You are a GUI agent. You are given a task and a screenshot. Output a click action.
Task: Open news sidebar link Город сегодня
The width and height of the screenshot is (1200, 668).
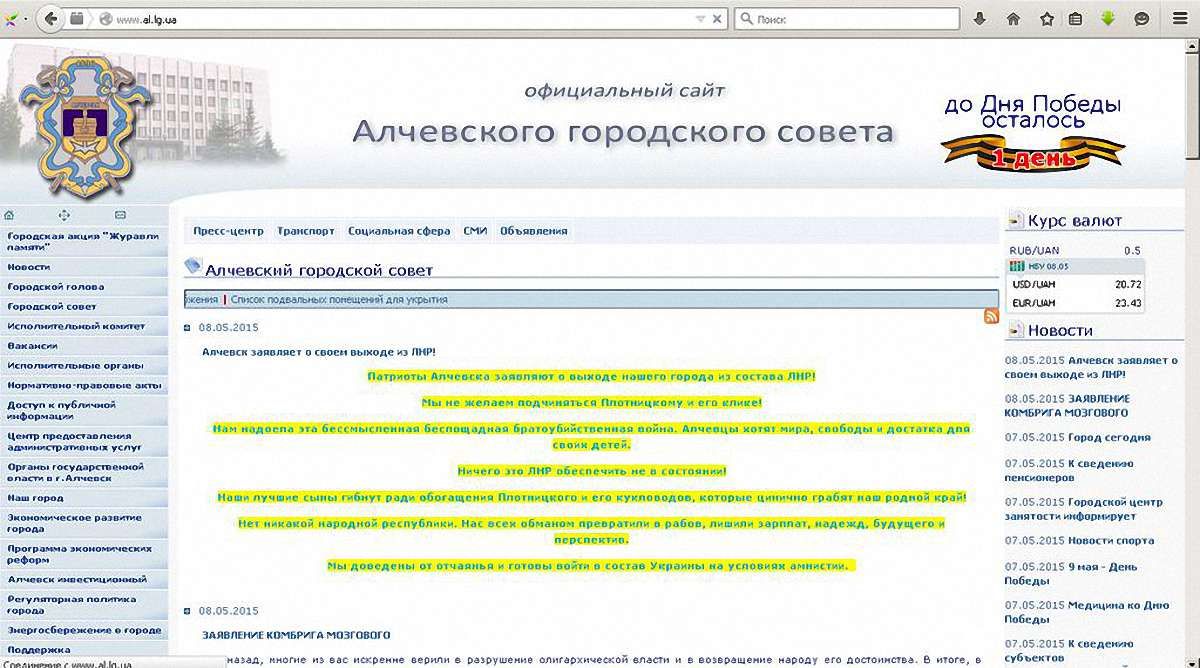point(1109,437)
